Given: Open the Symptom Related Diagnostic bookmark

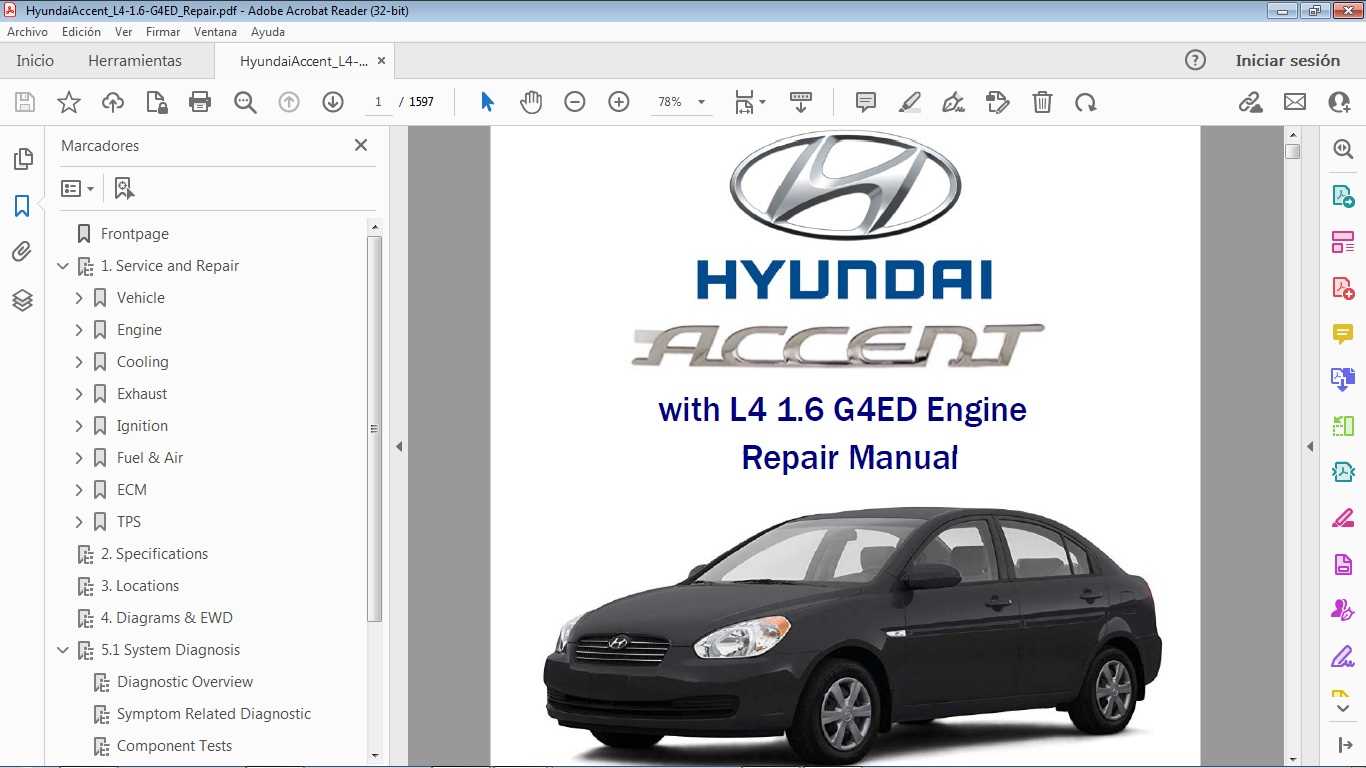Looking at the screenshot, I should (214, 714).
